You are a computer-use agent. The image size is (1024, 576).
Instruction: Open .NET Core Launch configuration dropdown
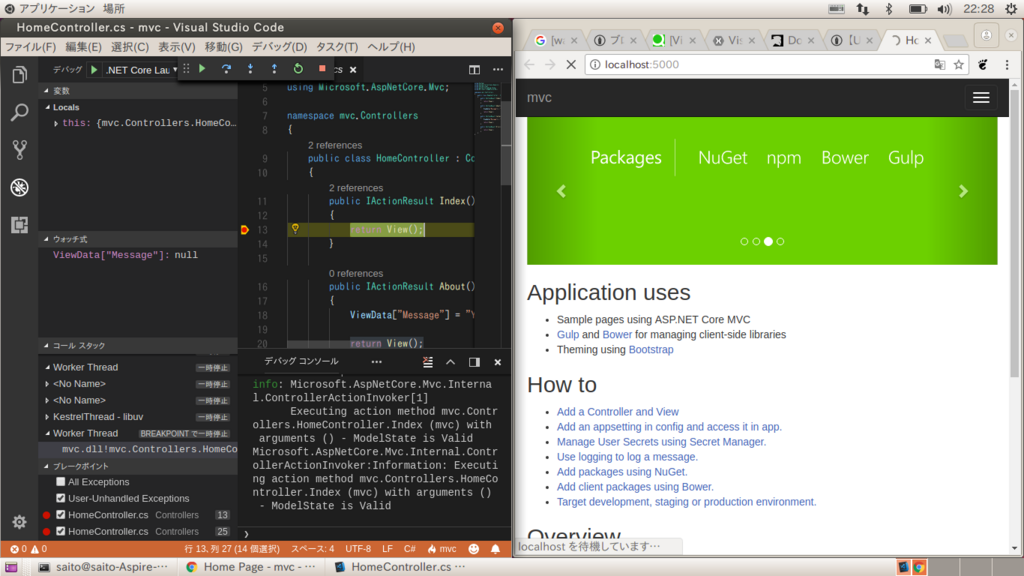point(141,70)
